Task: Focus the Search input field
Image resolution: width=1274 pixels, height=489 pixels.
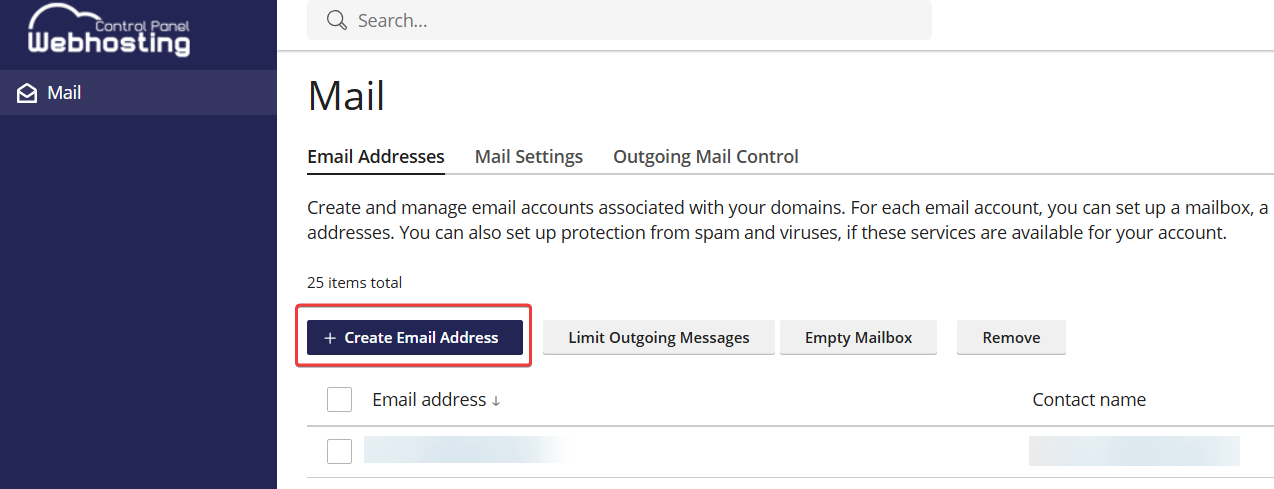Action: pos(630,20)
